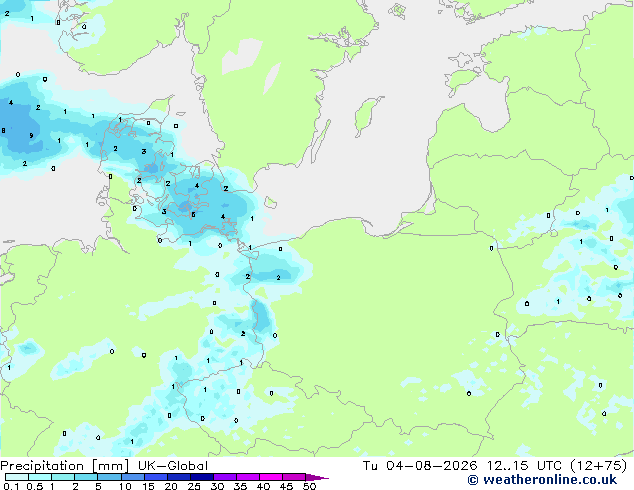Click the '9' precipitation value on map
The image size is (634, 490).
(31, 135)
